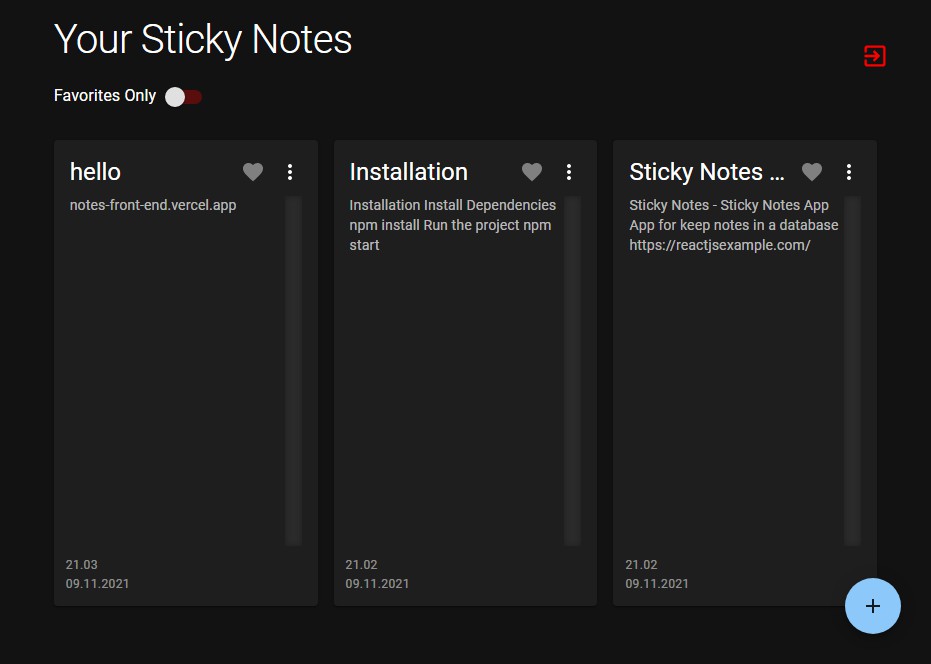Click the hello note title
Image resolution: width=931 pixels, height=664 pixels.
point(95,172)
